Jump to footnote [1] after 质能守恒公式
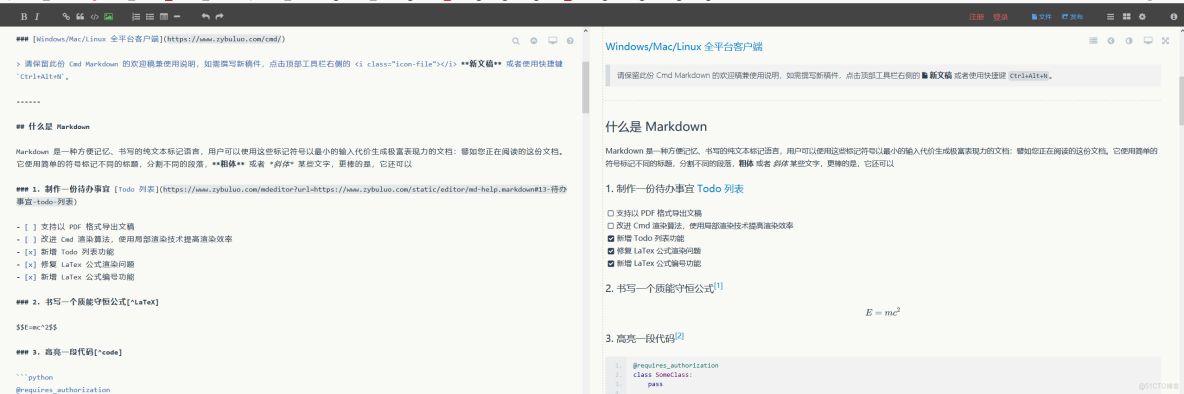The width and height of the screenshot is (1184, 394). 718,285
